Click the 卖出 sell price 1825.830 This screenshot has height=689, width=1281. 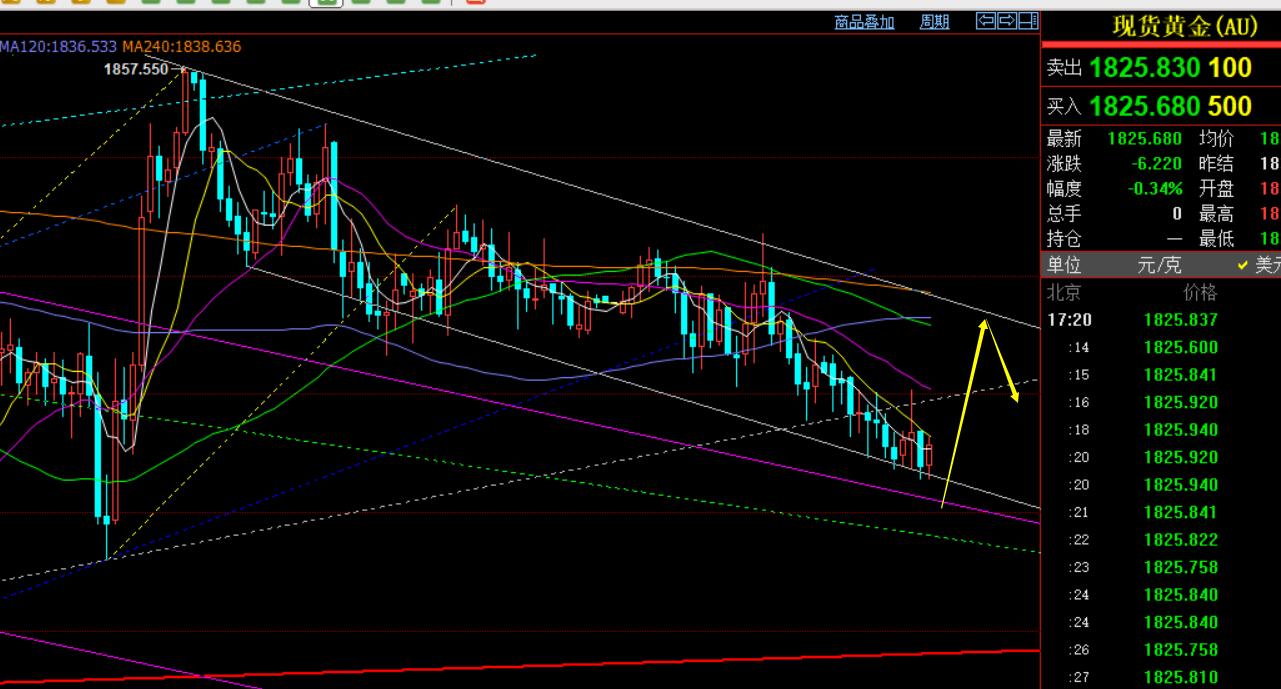coord(1145,68)
